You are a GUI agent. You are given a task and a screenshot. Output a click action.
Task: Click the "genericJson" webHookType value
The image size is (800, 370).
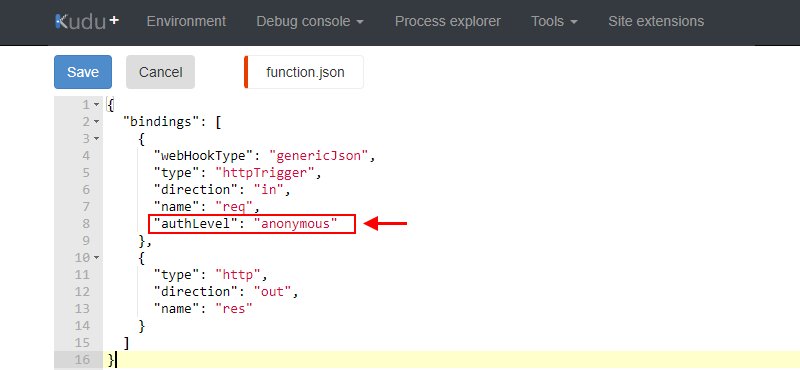coord(319,156)
